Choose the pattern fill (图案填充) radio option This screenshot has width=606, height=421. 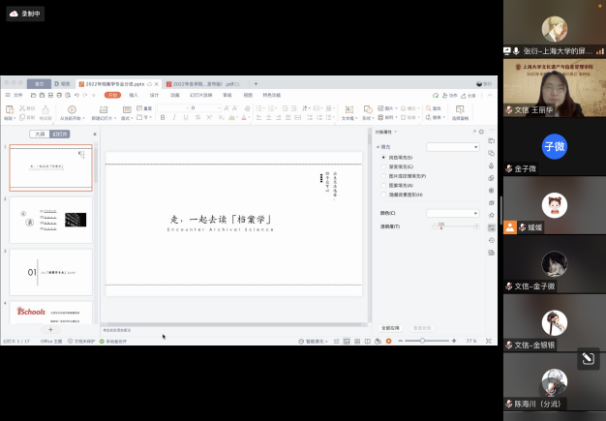[x=382, y=185]
